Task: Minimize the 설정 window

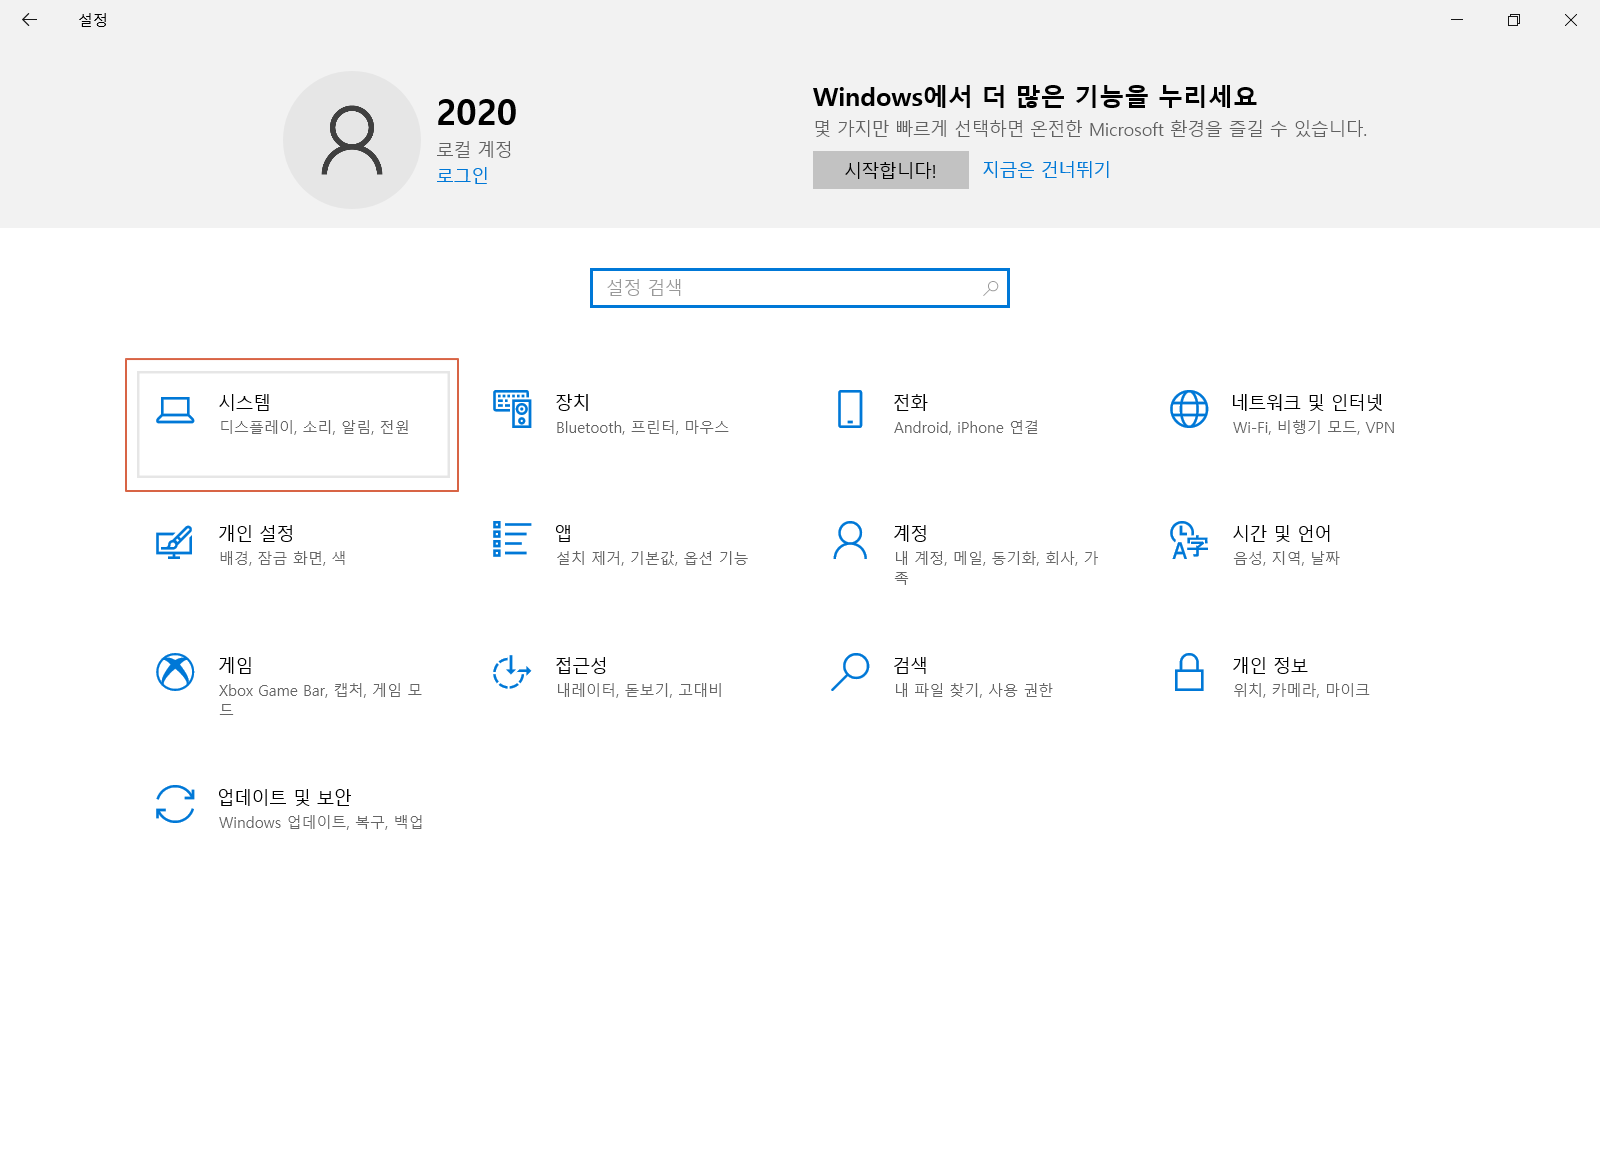Action: (1457, 20)
